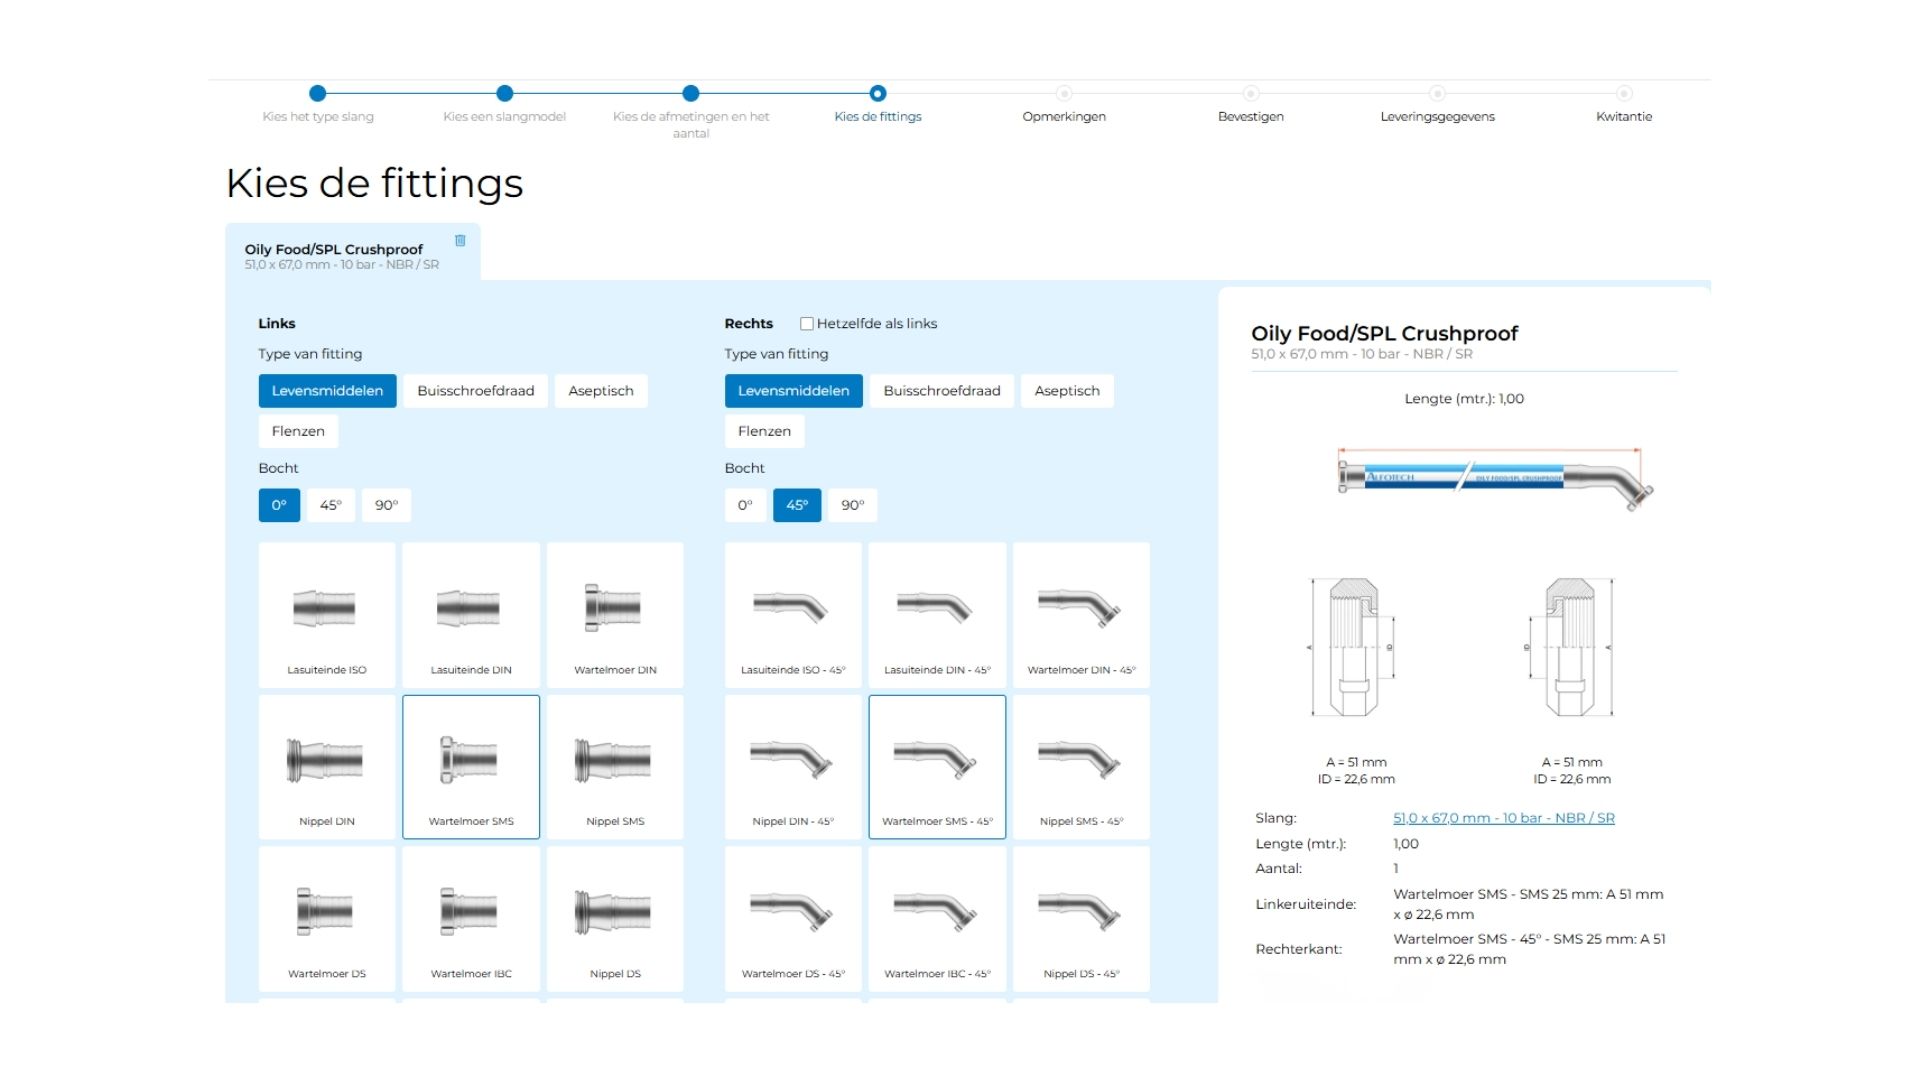The height and width of the screenshot is (1080, 1920).
Task: Click left fitting technical drawing
Action: [1353, 647]
